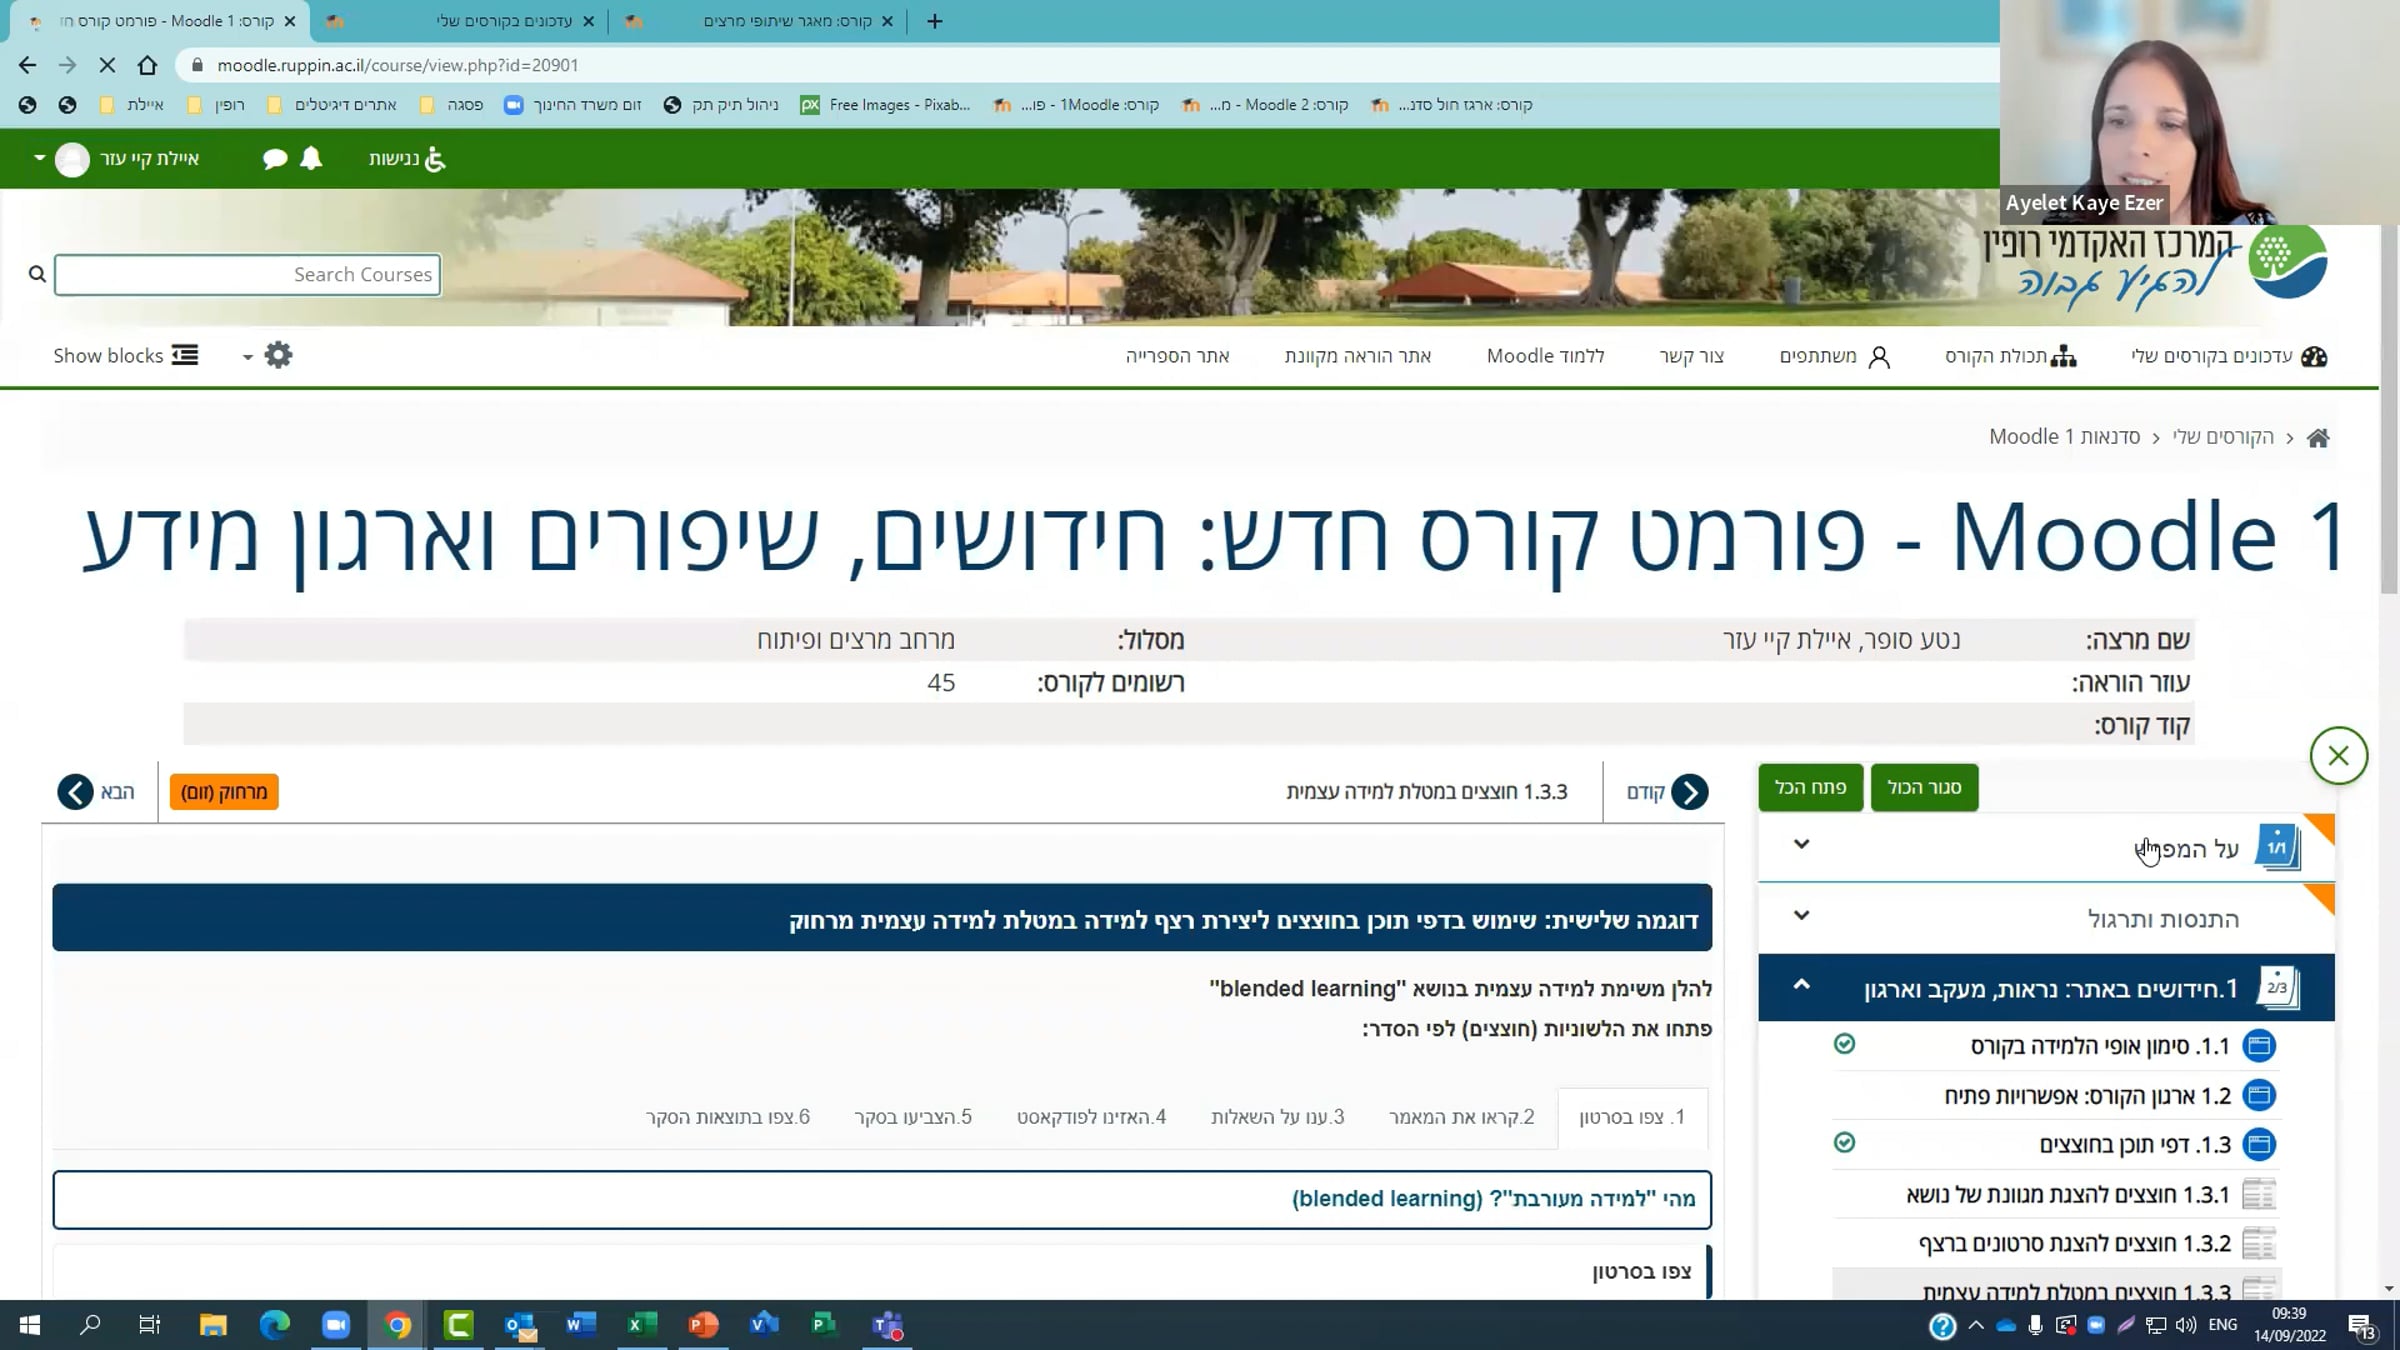2400x1350 pixels.
Task: Click the search magnifier beside Search Courses
Action: (x=37, y=274)
